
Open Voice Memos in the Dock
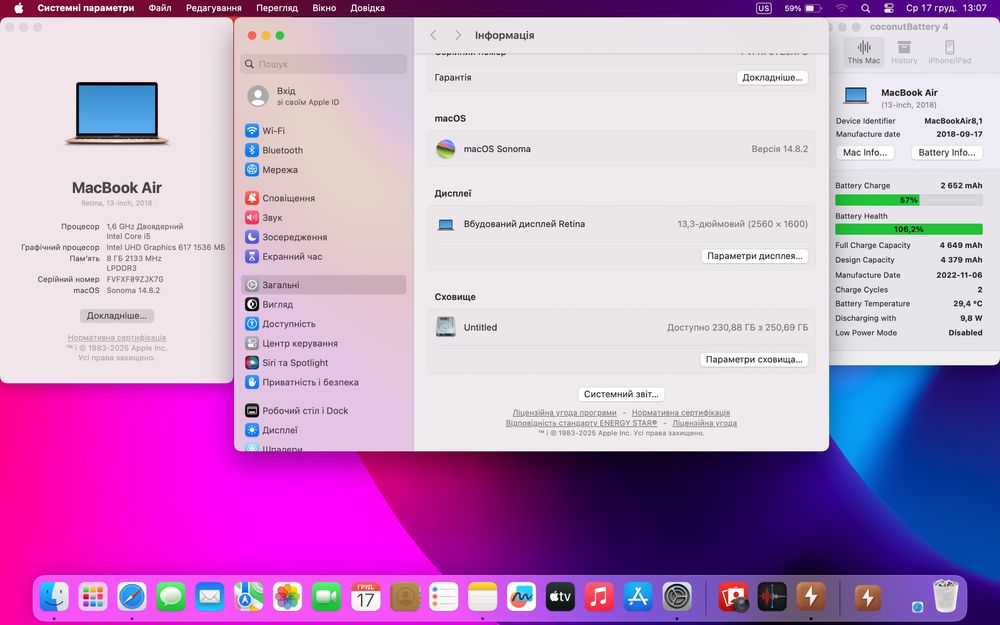pos(772,598)
